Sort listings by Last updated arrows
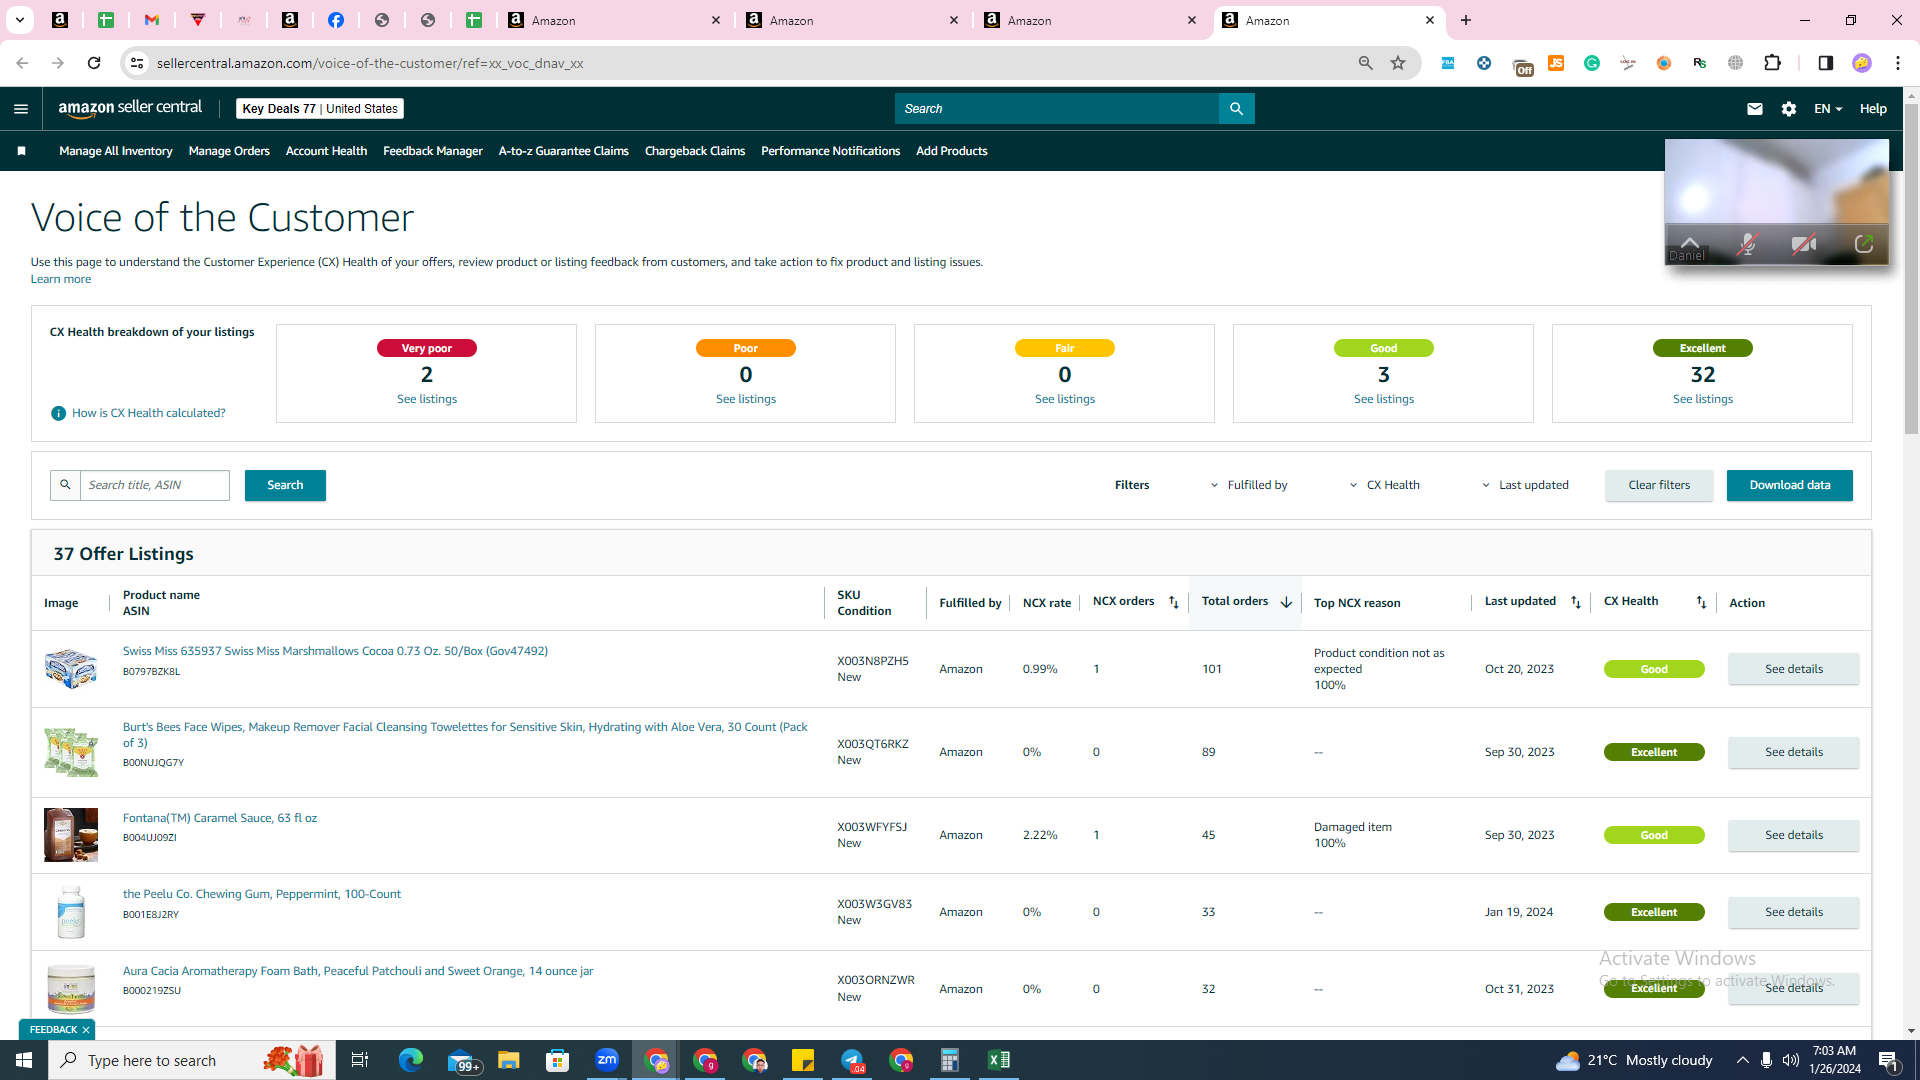The image size is (1920, 1080). point(1576,602)
